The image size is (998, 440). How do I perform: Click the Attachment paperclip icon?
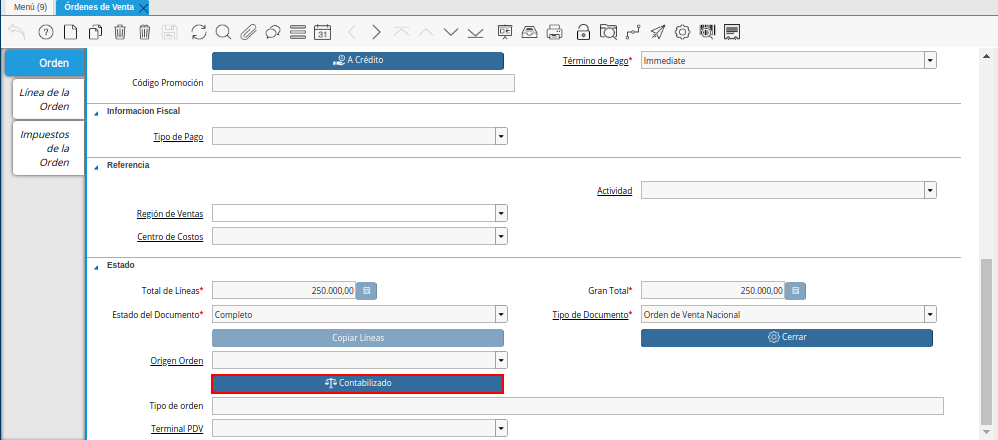(x=248, y=32)
